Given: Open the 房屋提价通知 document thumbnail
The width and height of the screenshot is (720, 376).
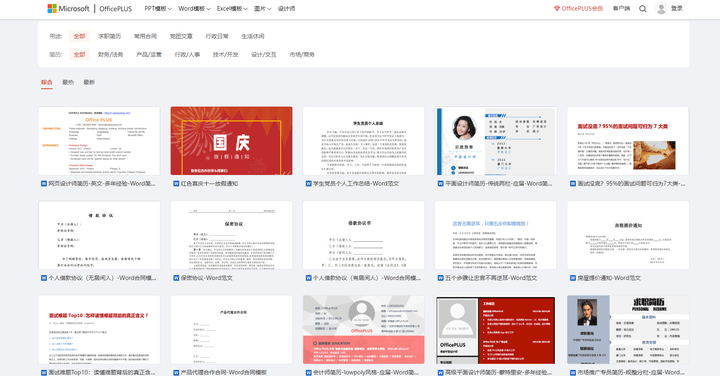Looking at the screenshot, I should point(628,235).
